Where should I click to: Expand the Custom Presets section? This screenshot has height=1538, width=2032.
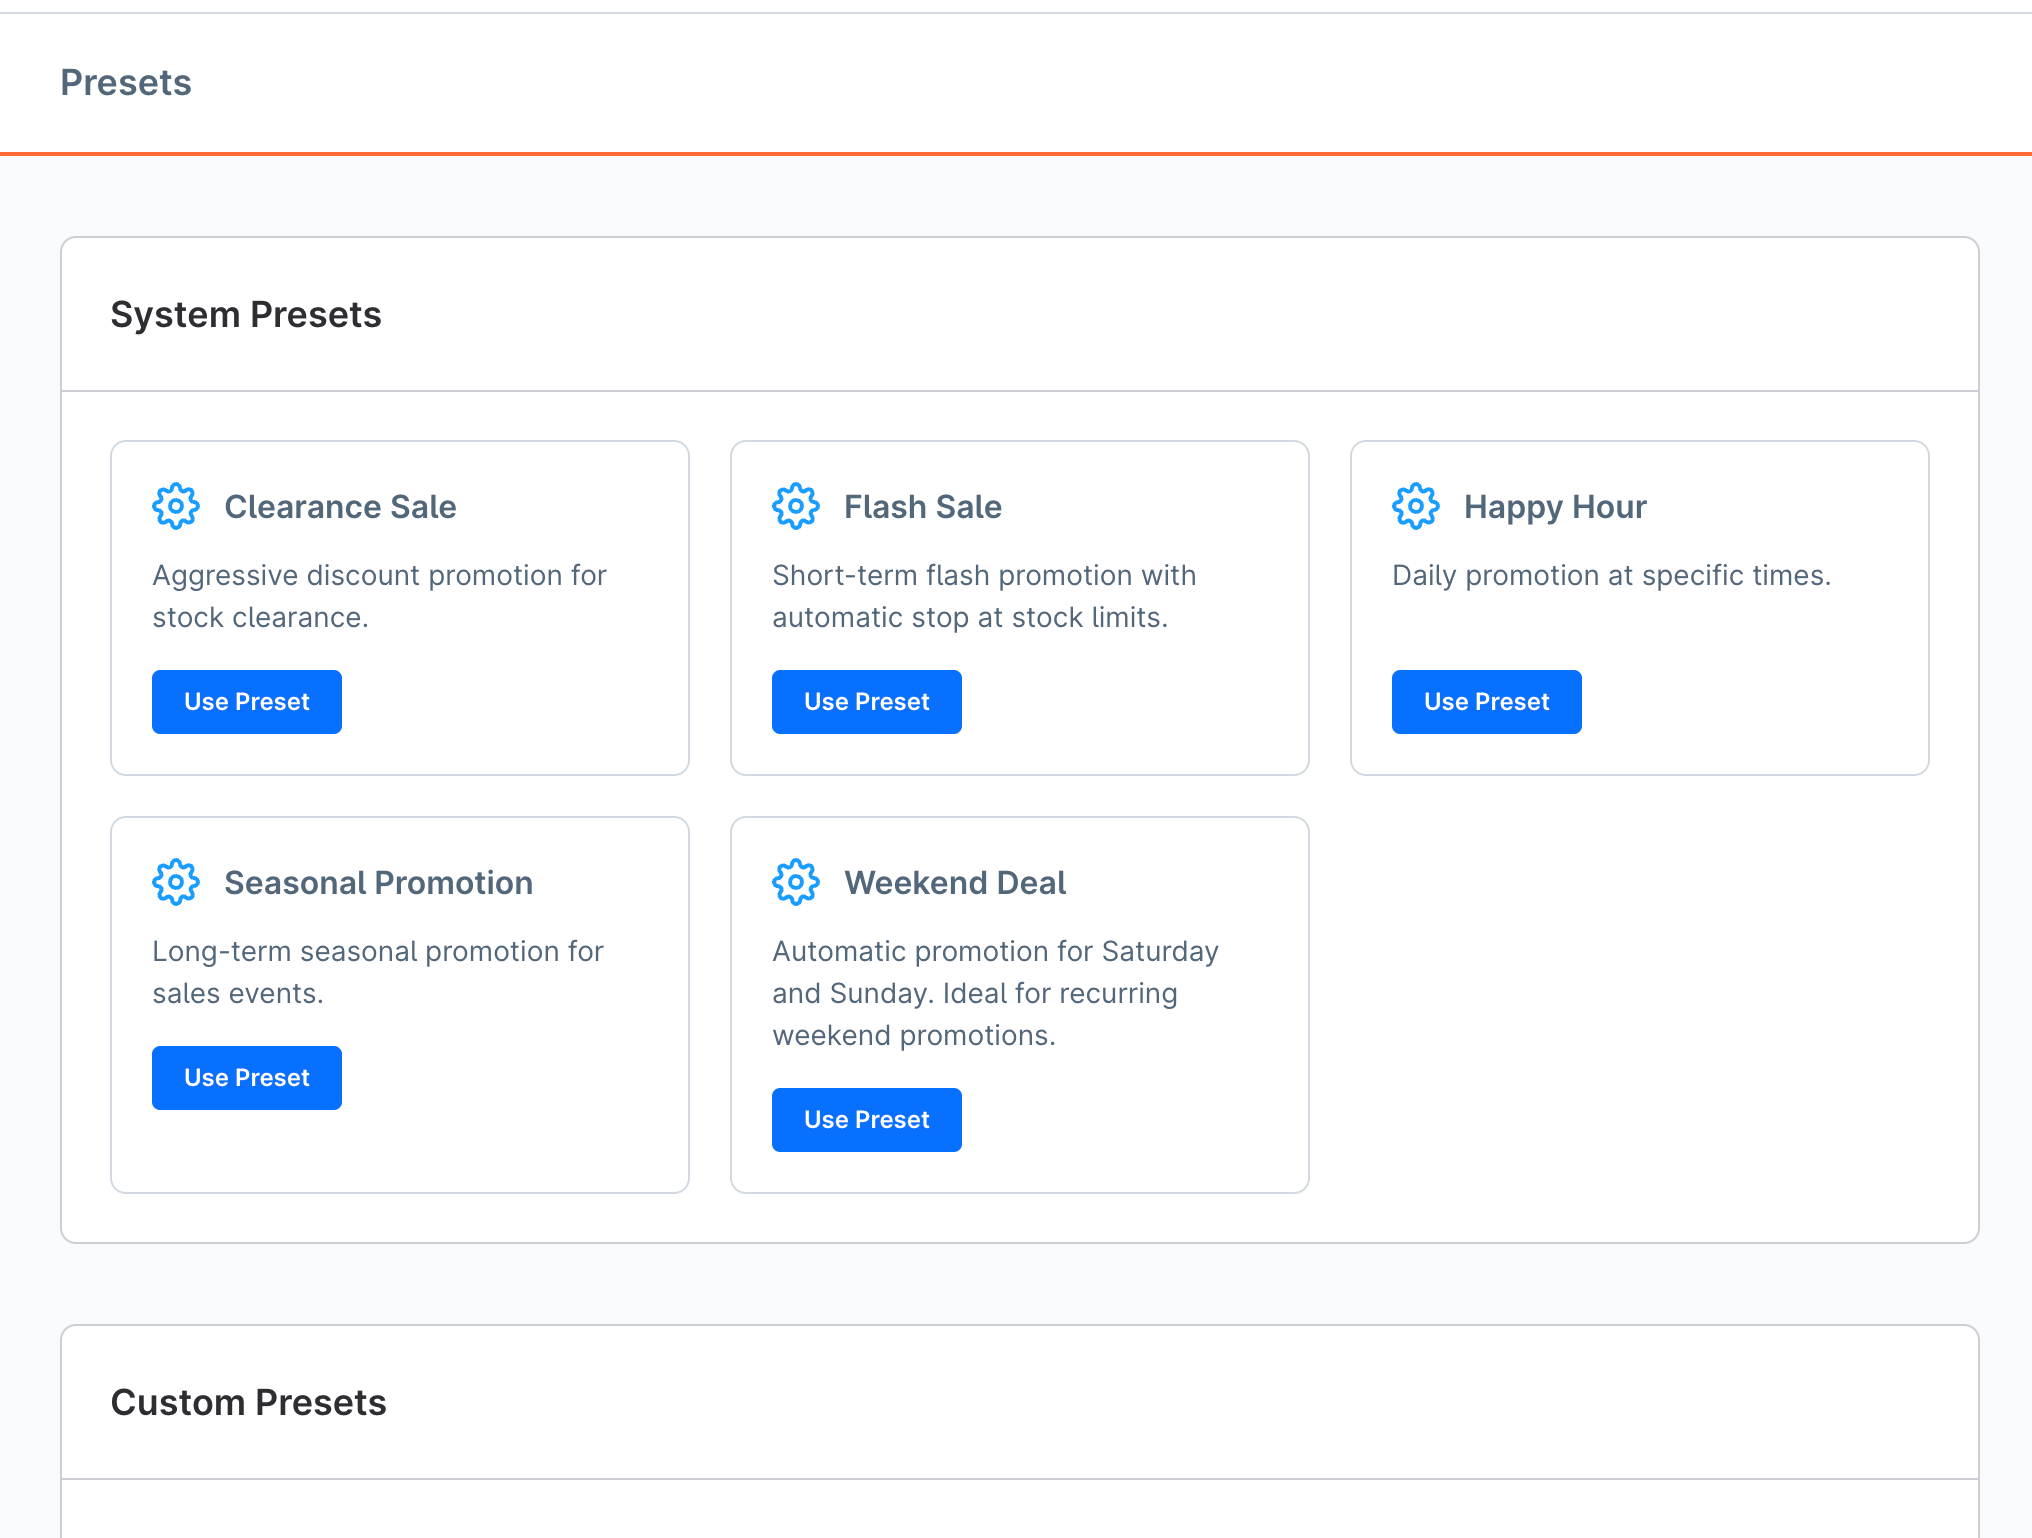[x=249, y=1402]
